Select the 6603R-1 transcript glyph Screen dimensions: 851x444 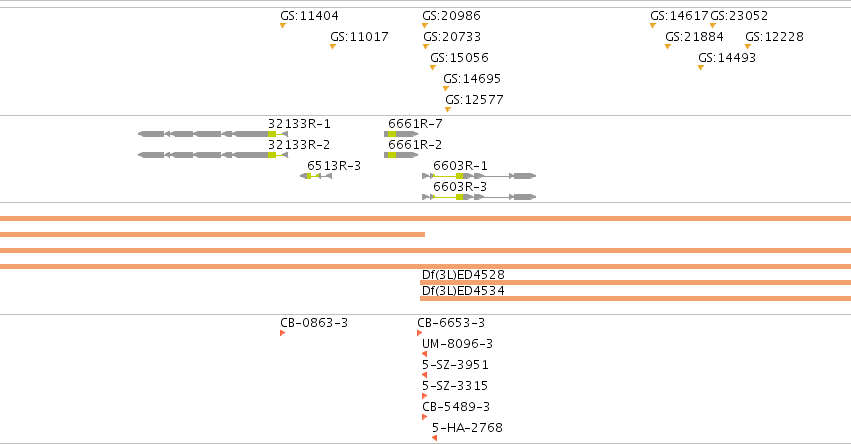pos(479,176)
